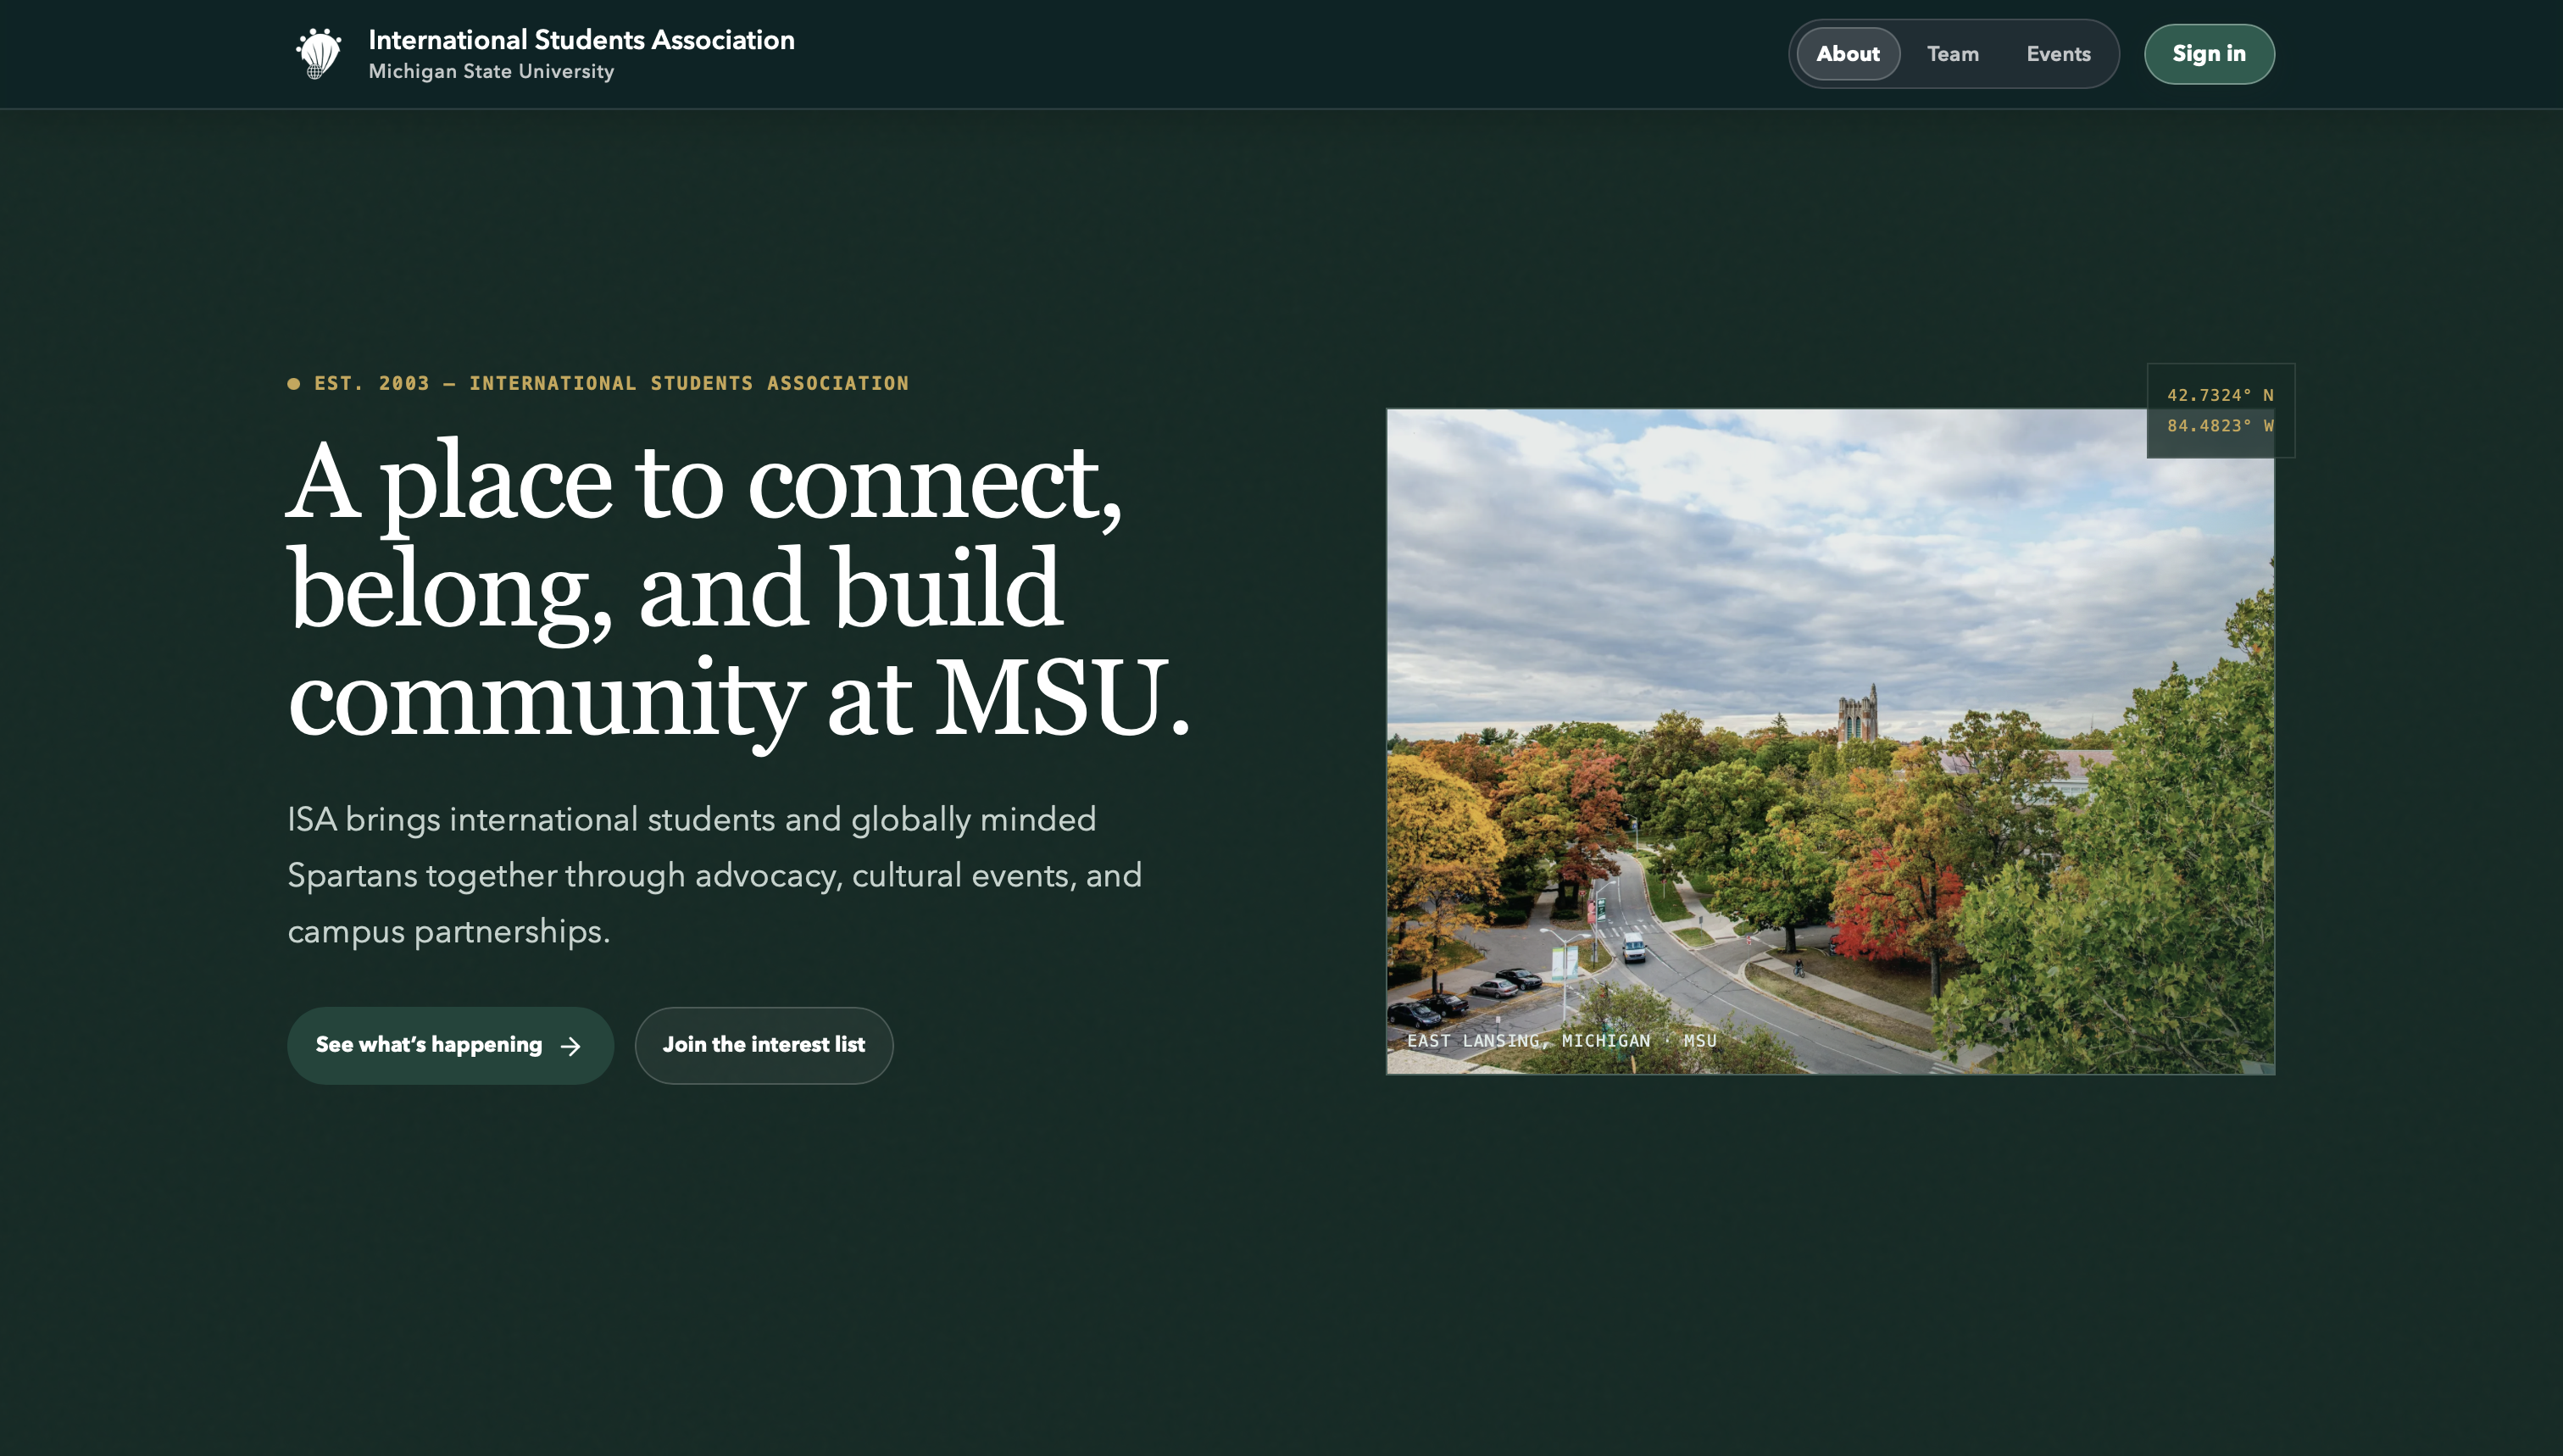2563x1456 pixels.
Task: Click the ISA globe logo icon
Action: (319, 54)
